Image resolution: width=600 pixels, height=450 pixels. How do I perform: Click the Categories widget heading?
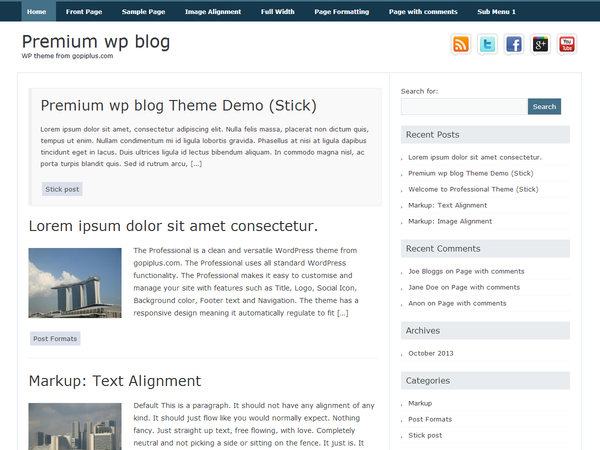click(485, 381)
